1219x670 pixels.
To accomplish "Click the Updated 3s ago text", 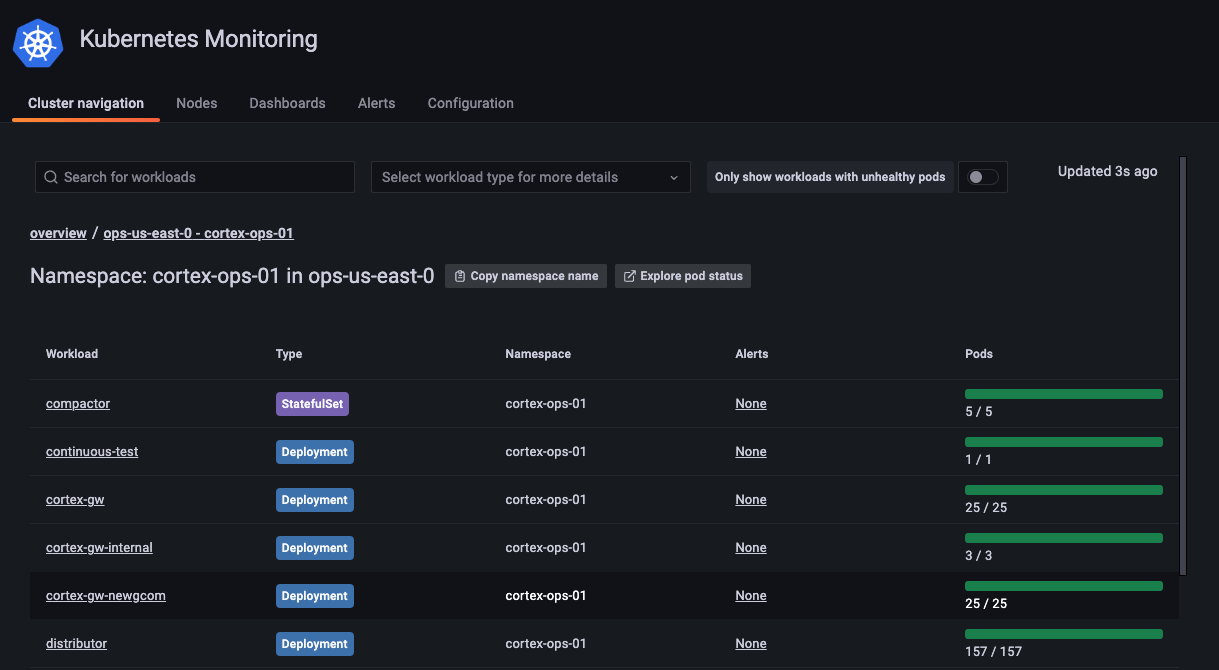I will point(1108,171).
